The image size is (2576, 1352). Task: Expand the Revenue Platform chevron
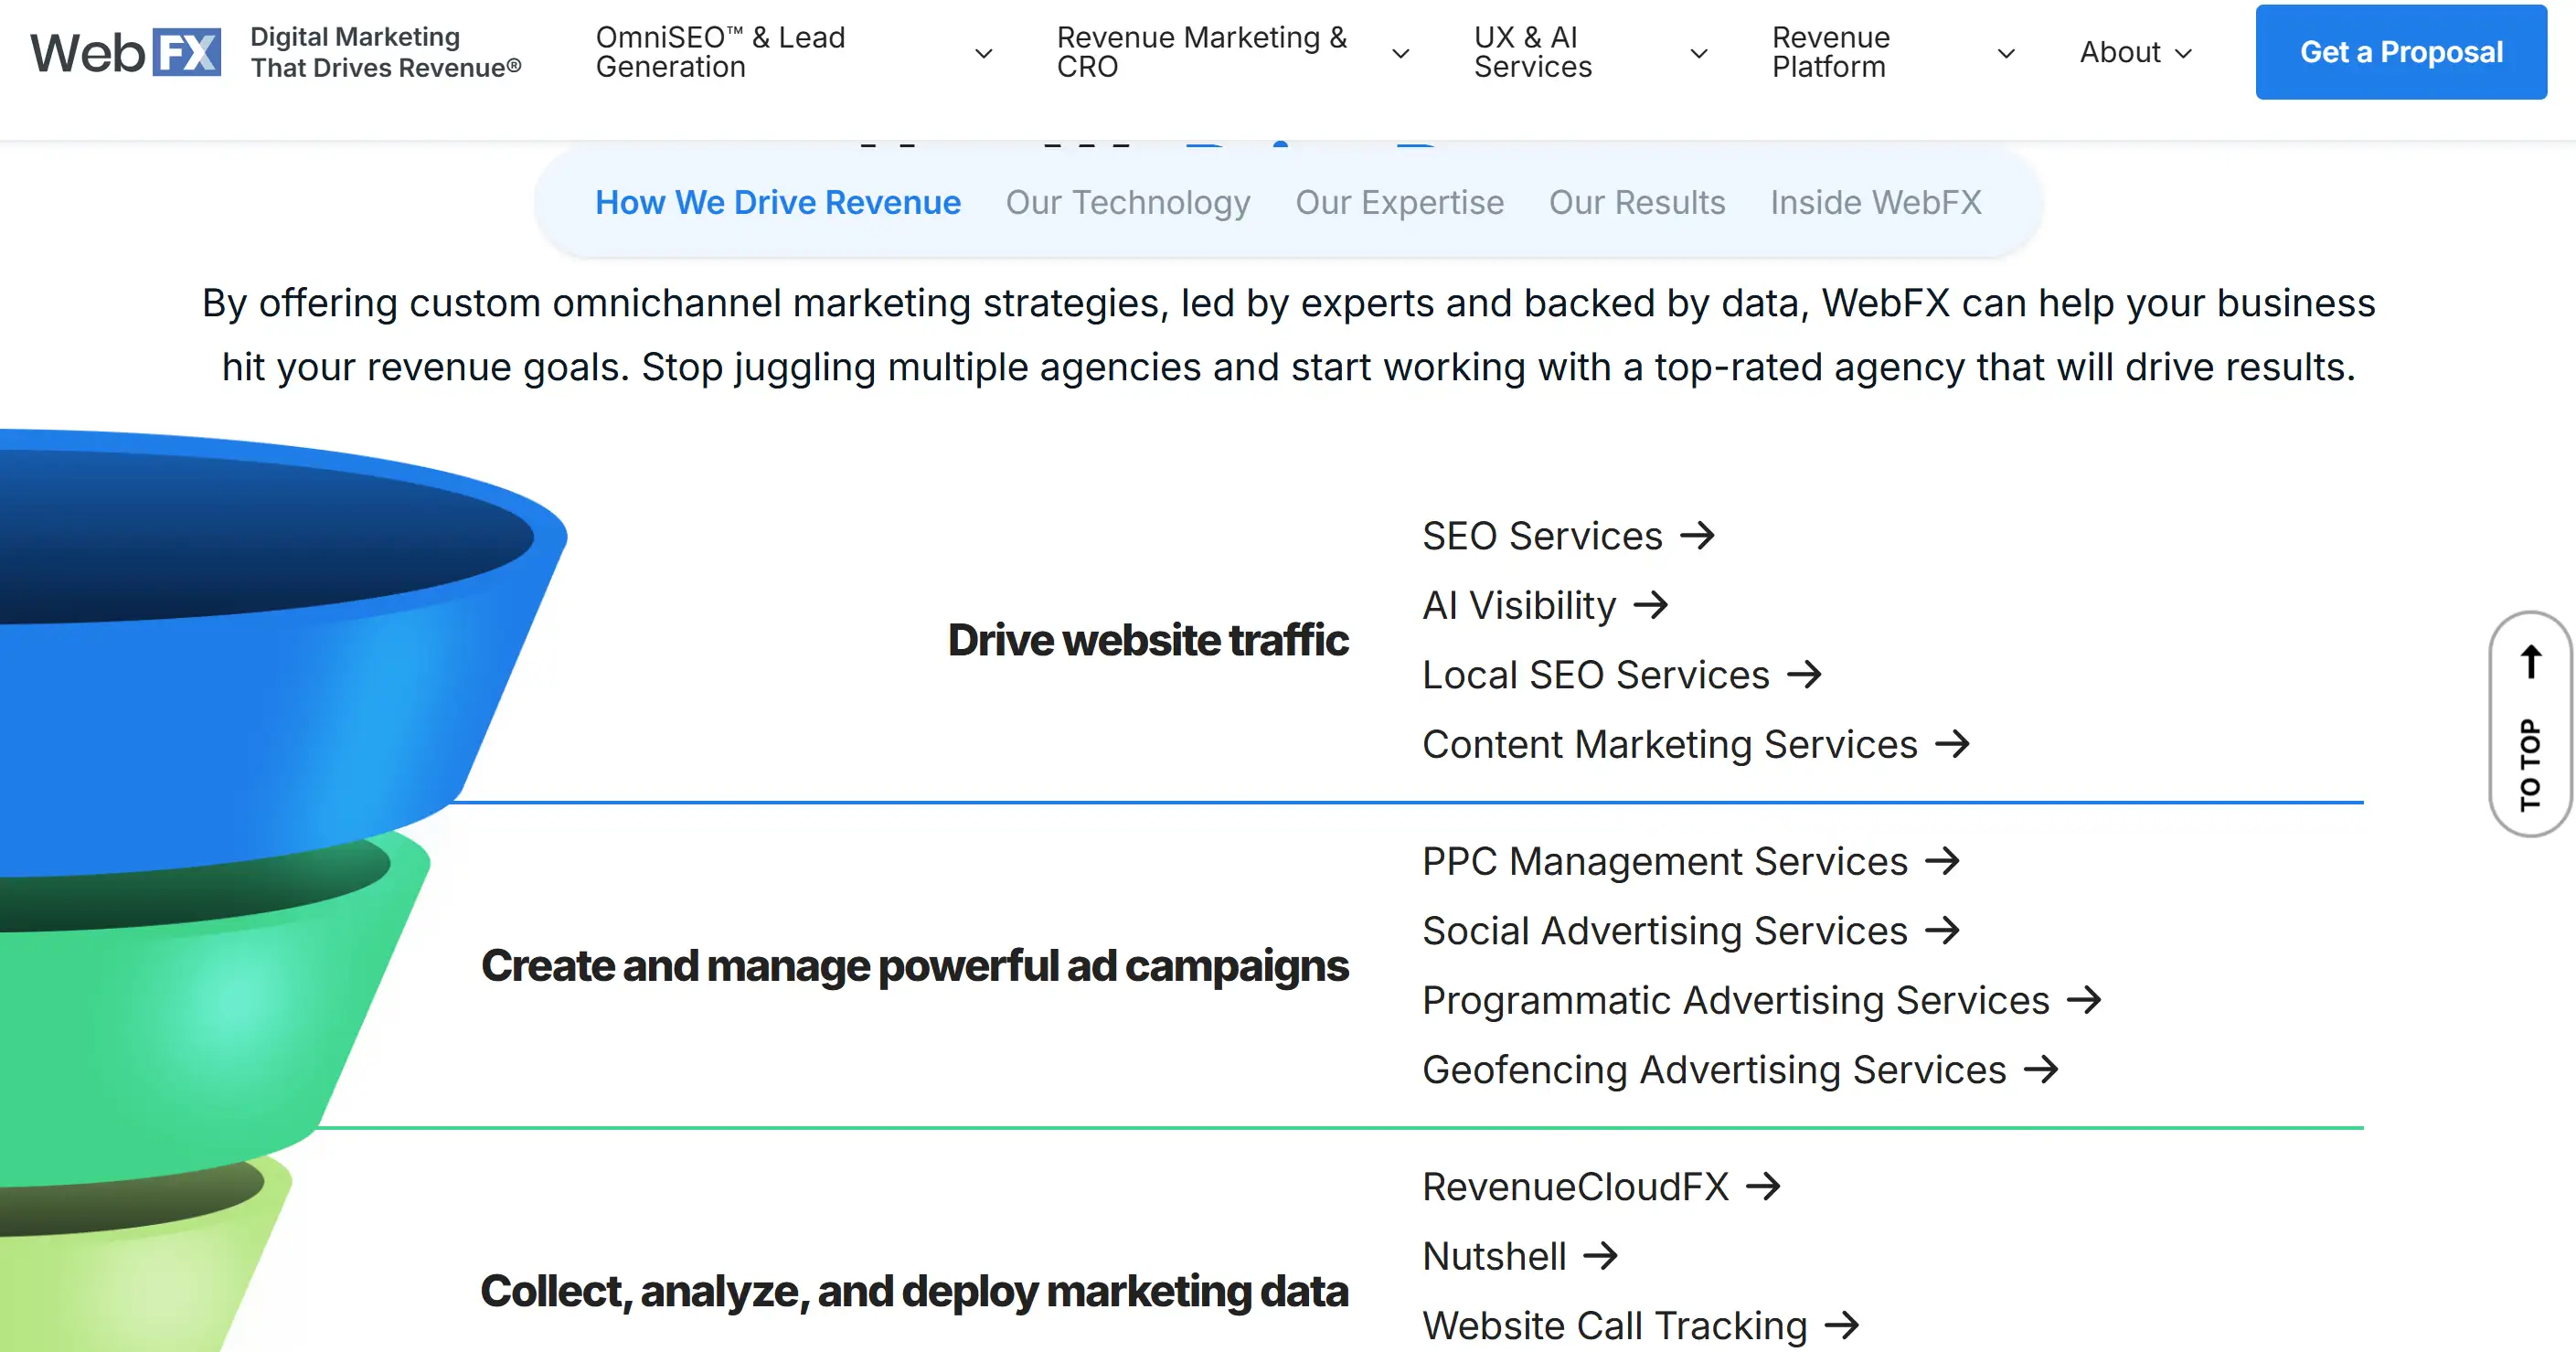2006,53
